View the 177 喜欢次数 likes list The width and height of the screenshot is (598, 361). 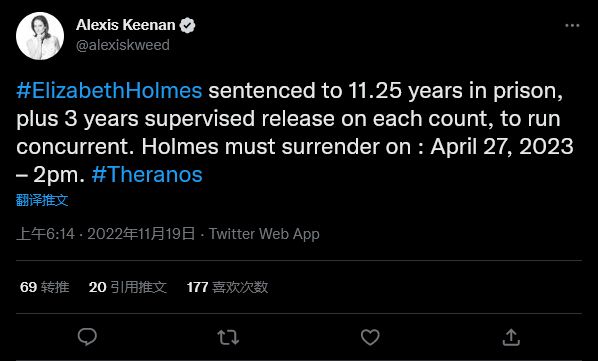click(x=227, y=287)
